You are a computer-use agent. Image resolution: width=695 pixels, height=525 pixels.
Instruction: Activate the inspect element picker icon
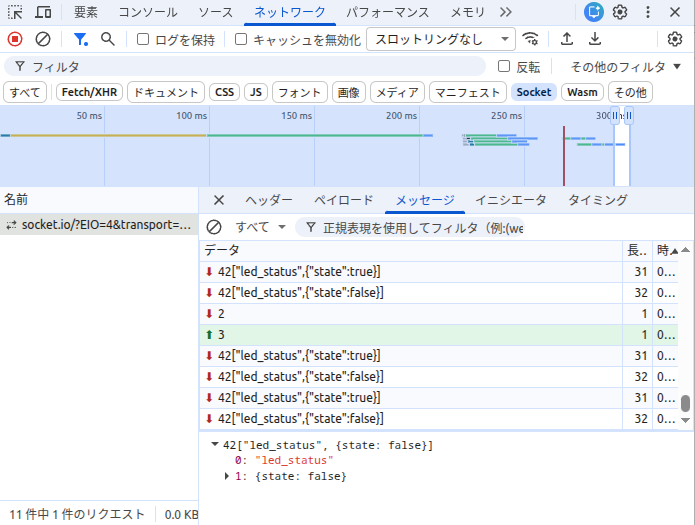coord(15,12)
